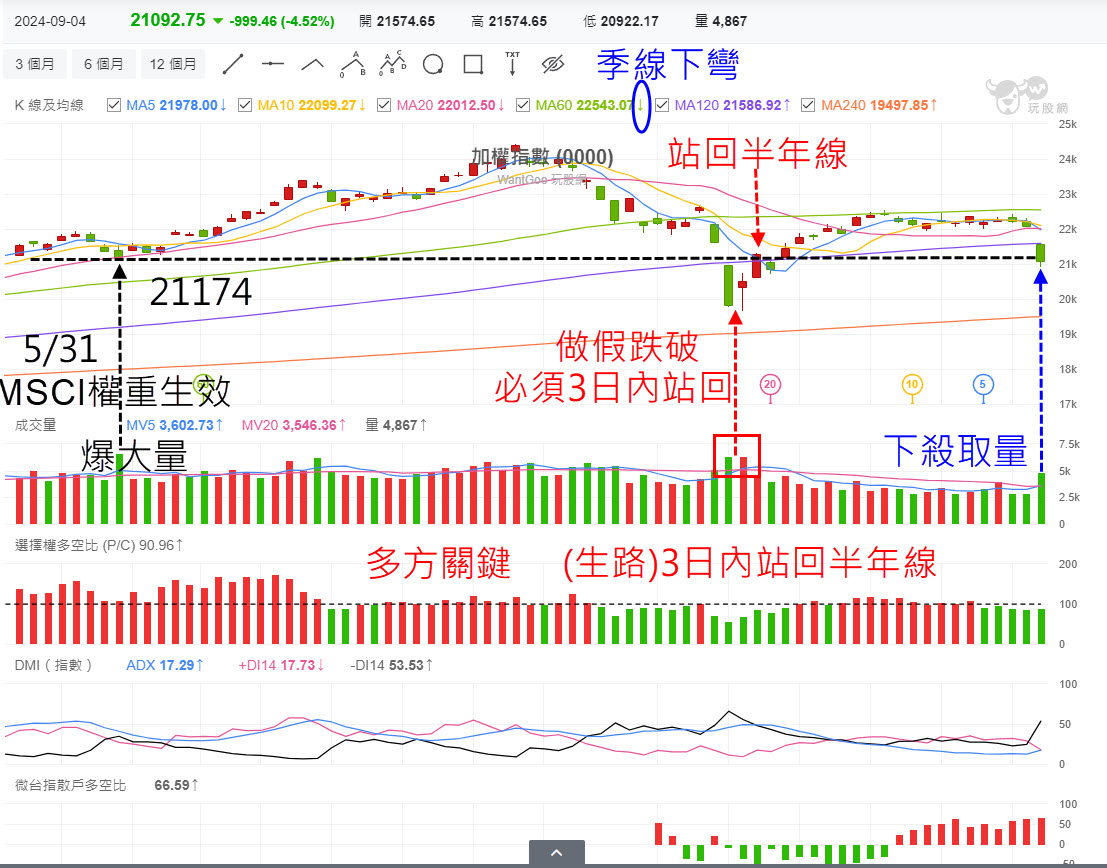This screenshot has height=868, width=1107.
Task: Select the horizontal line drawing tool
Action: 272,64
